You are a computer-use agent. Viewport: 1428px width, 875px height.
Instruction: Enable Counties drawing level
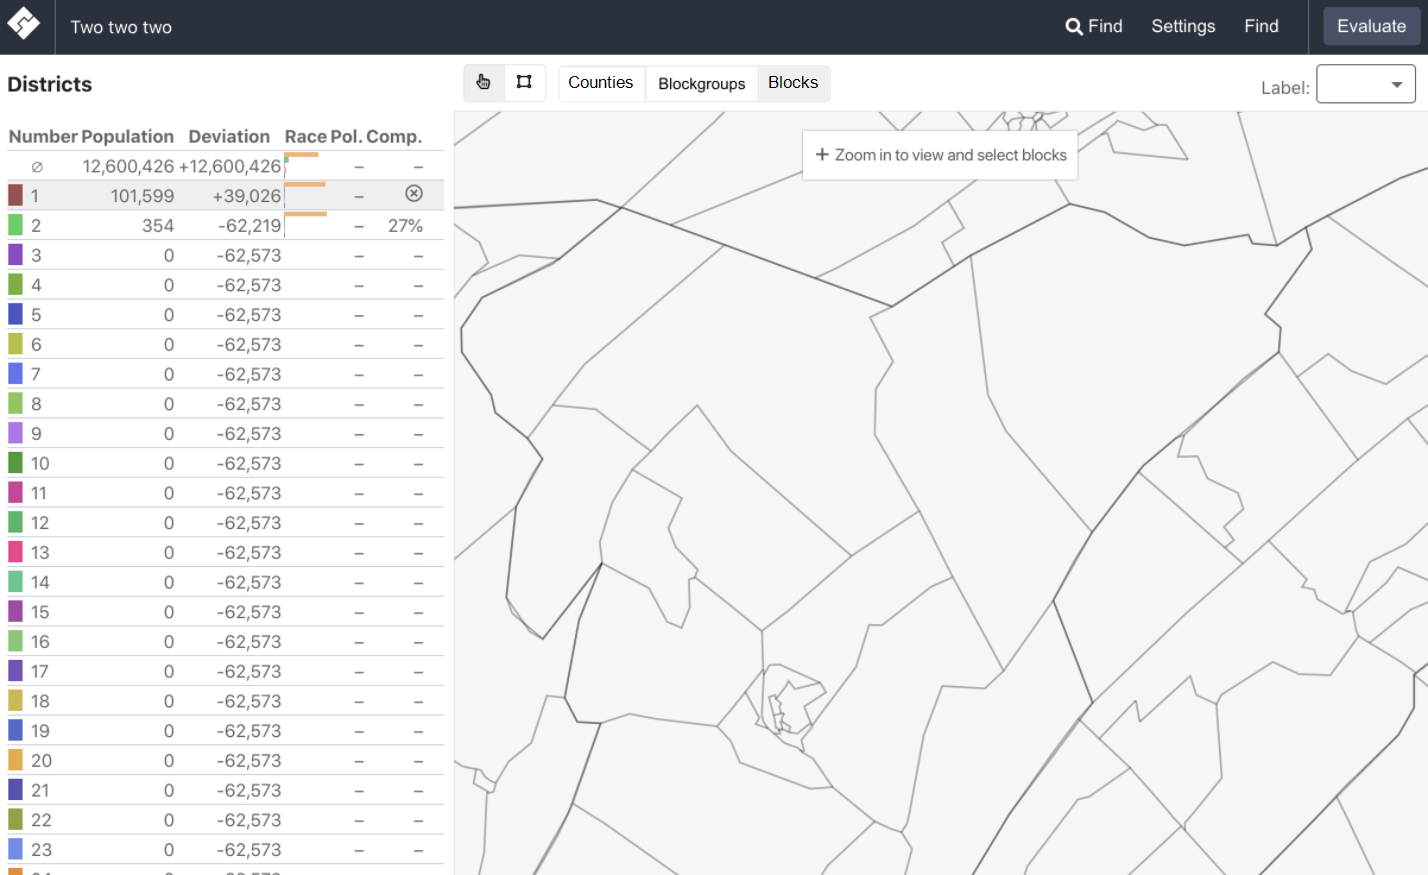[x=601, y=83]
